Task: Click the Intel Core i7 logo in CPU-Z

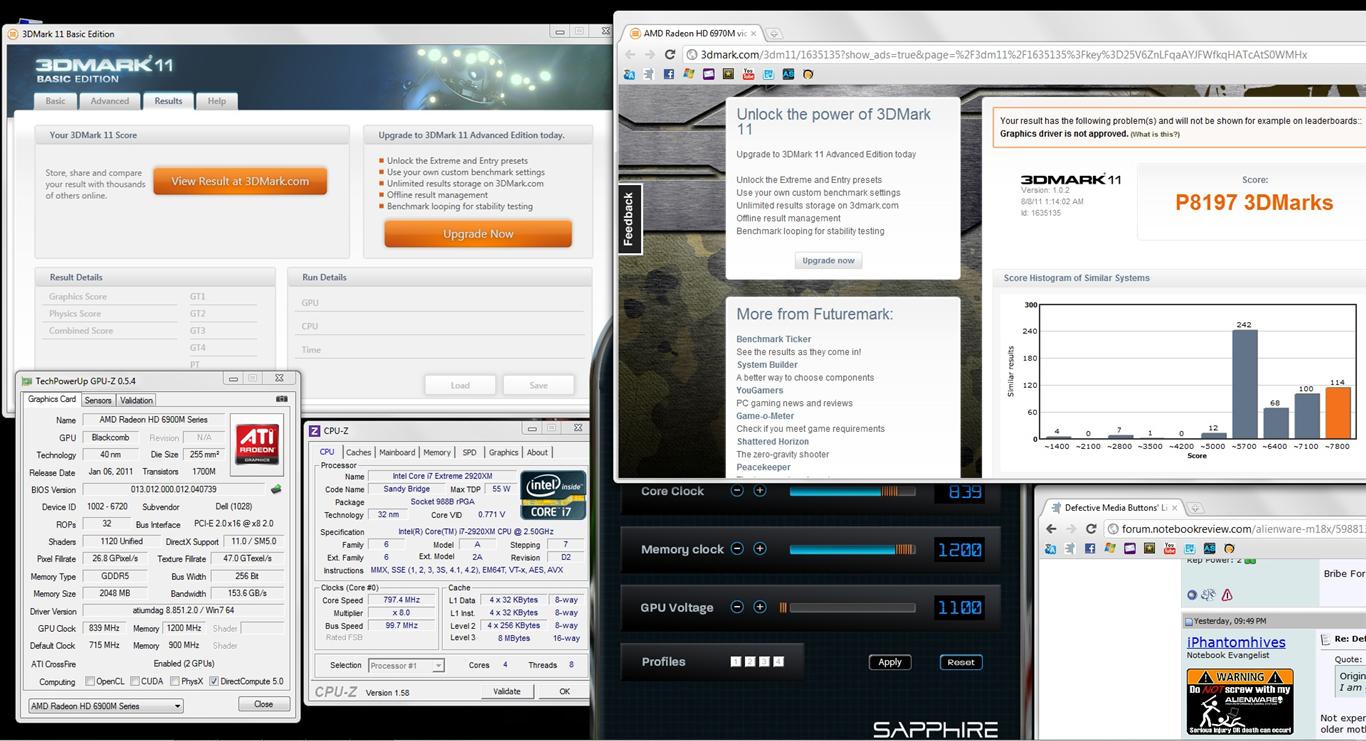Action: 552,494
